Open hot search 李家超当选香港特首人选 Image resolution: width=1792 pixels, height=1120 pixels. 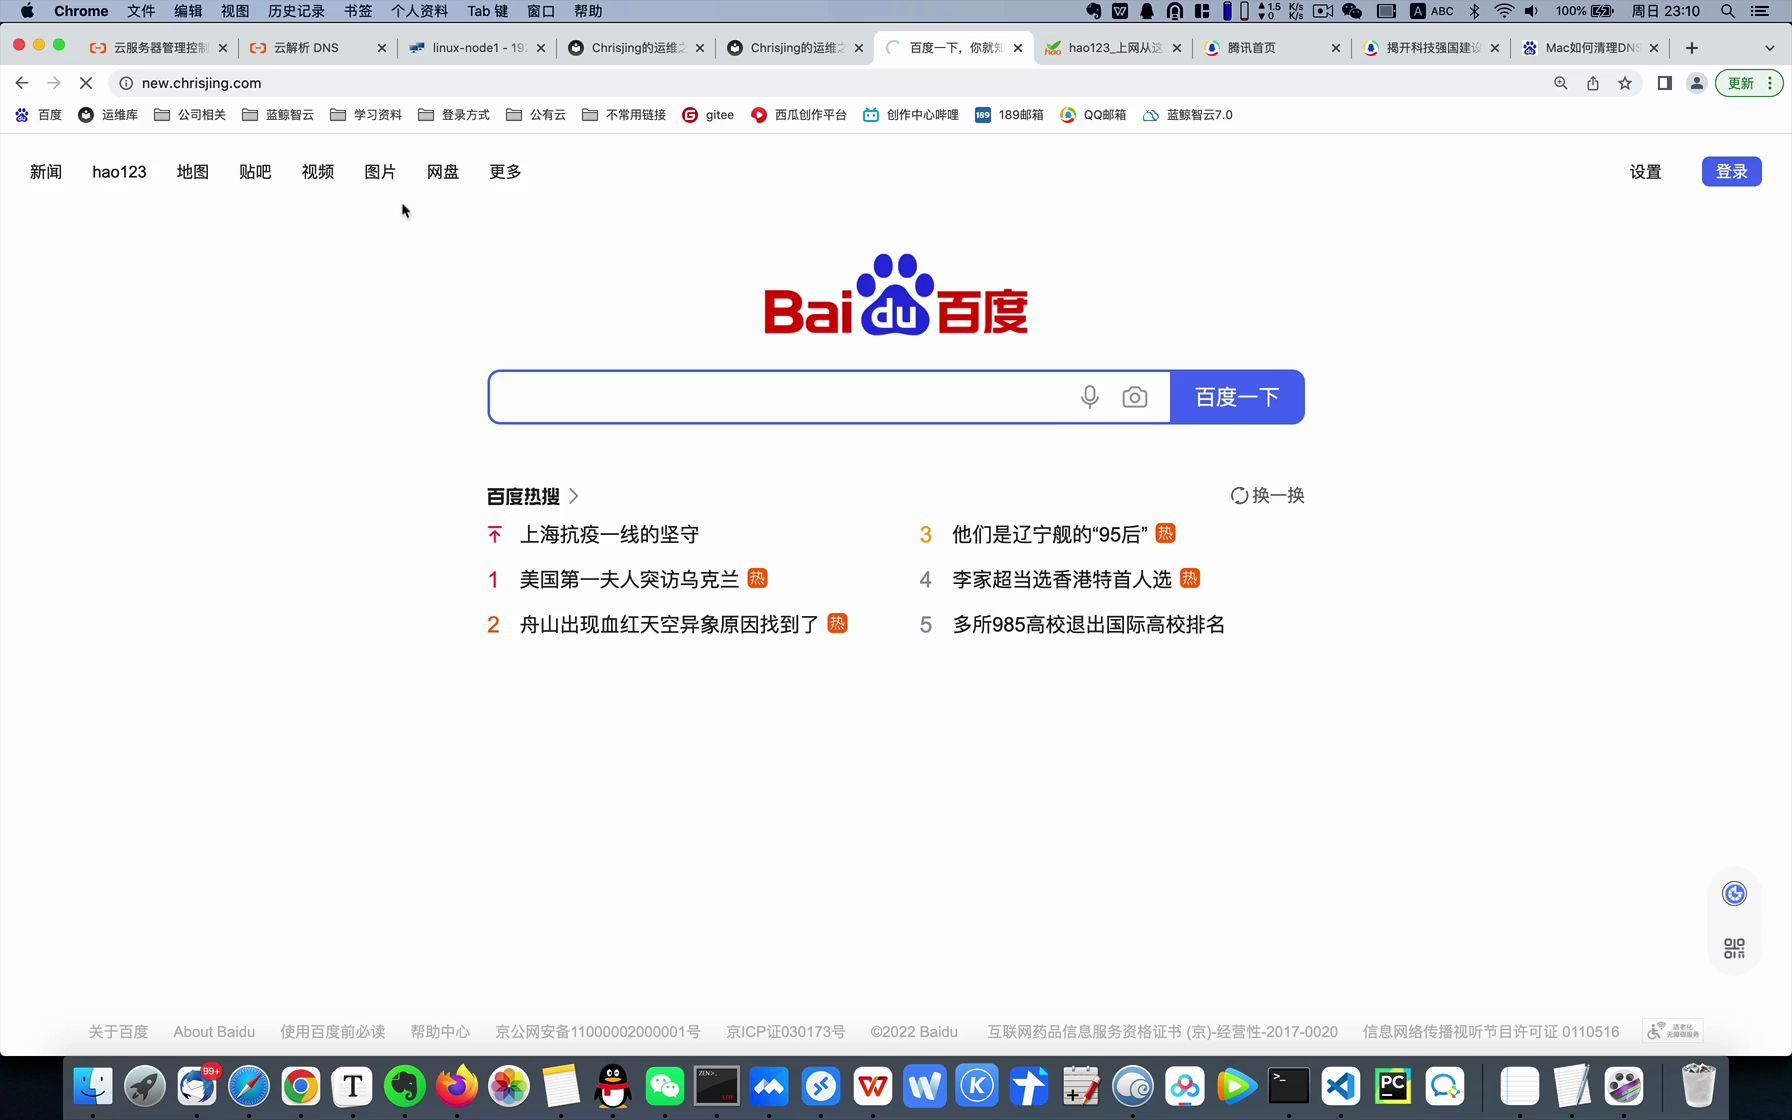pyautogui.click(x=1062, y=579)
